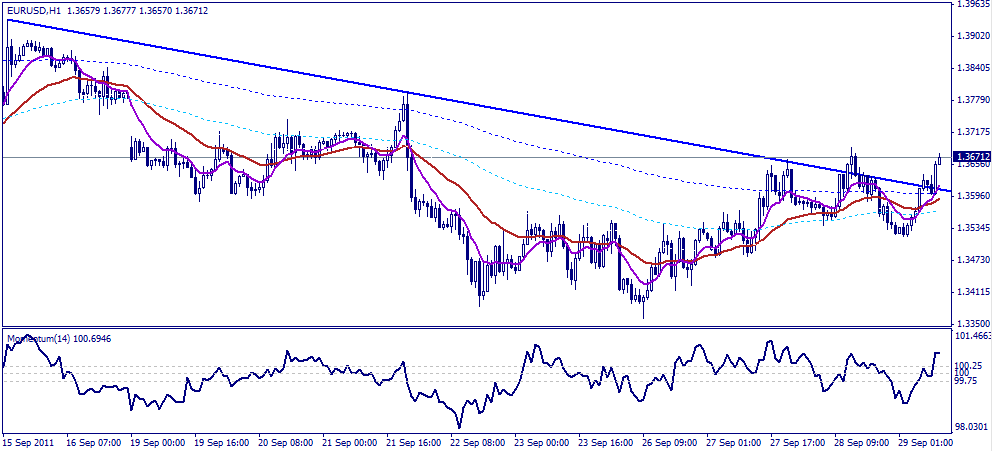Click the 1.39020 price axis label
The height and width of the screenshot is (451, 993).
tap(972, 36)
